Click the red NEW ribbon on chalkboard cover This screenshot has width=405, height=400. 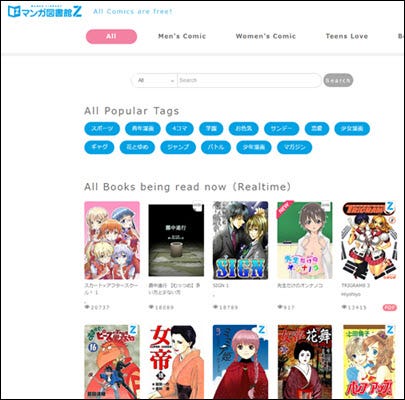285,209
